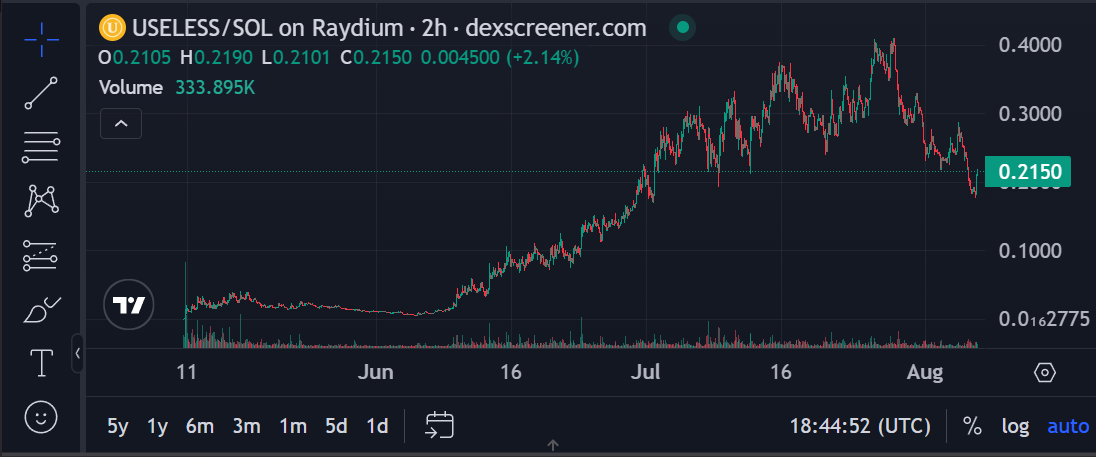1096x457 pixels.
Task: Click the Volume indicator label
Action: (x=131, y=88)
